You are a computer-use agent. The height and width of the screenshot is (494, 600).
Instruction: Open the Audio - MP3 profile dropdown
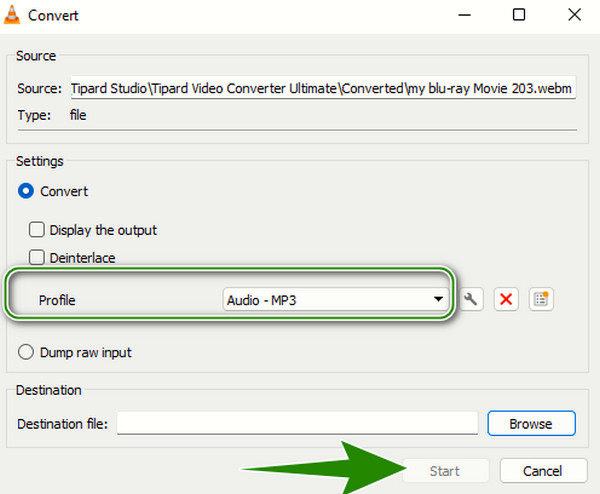tap(336, 300)
